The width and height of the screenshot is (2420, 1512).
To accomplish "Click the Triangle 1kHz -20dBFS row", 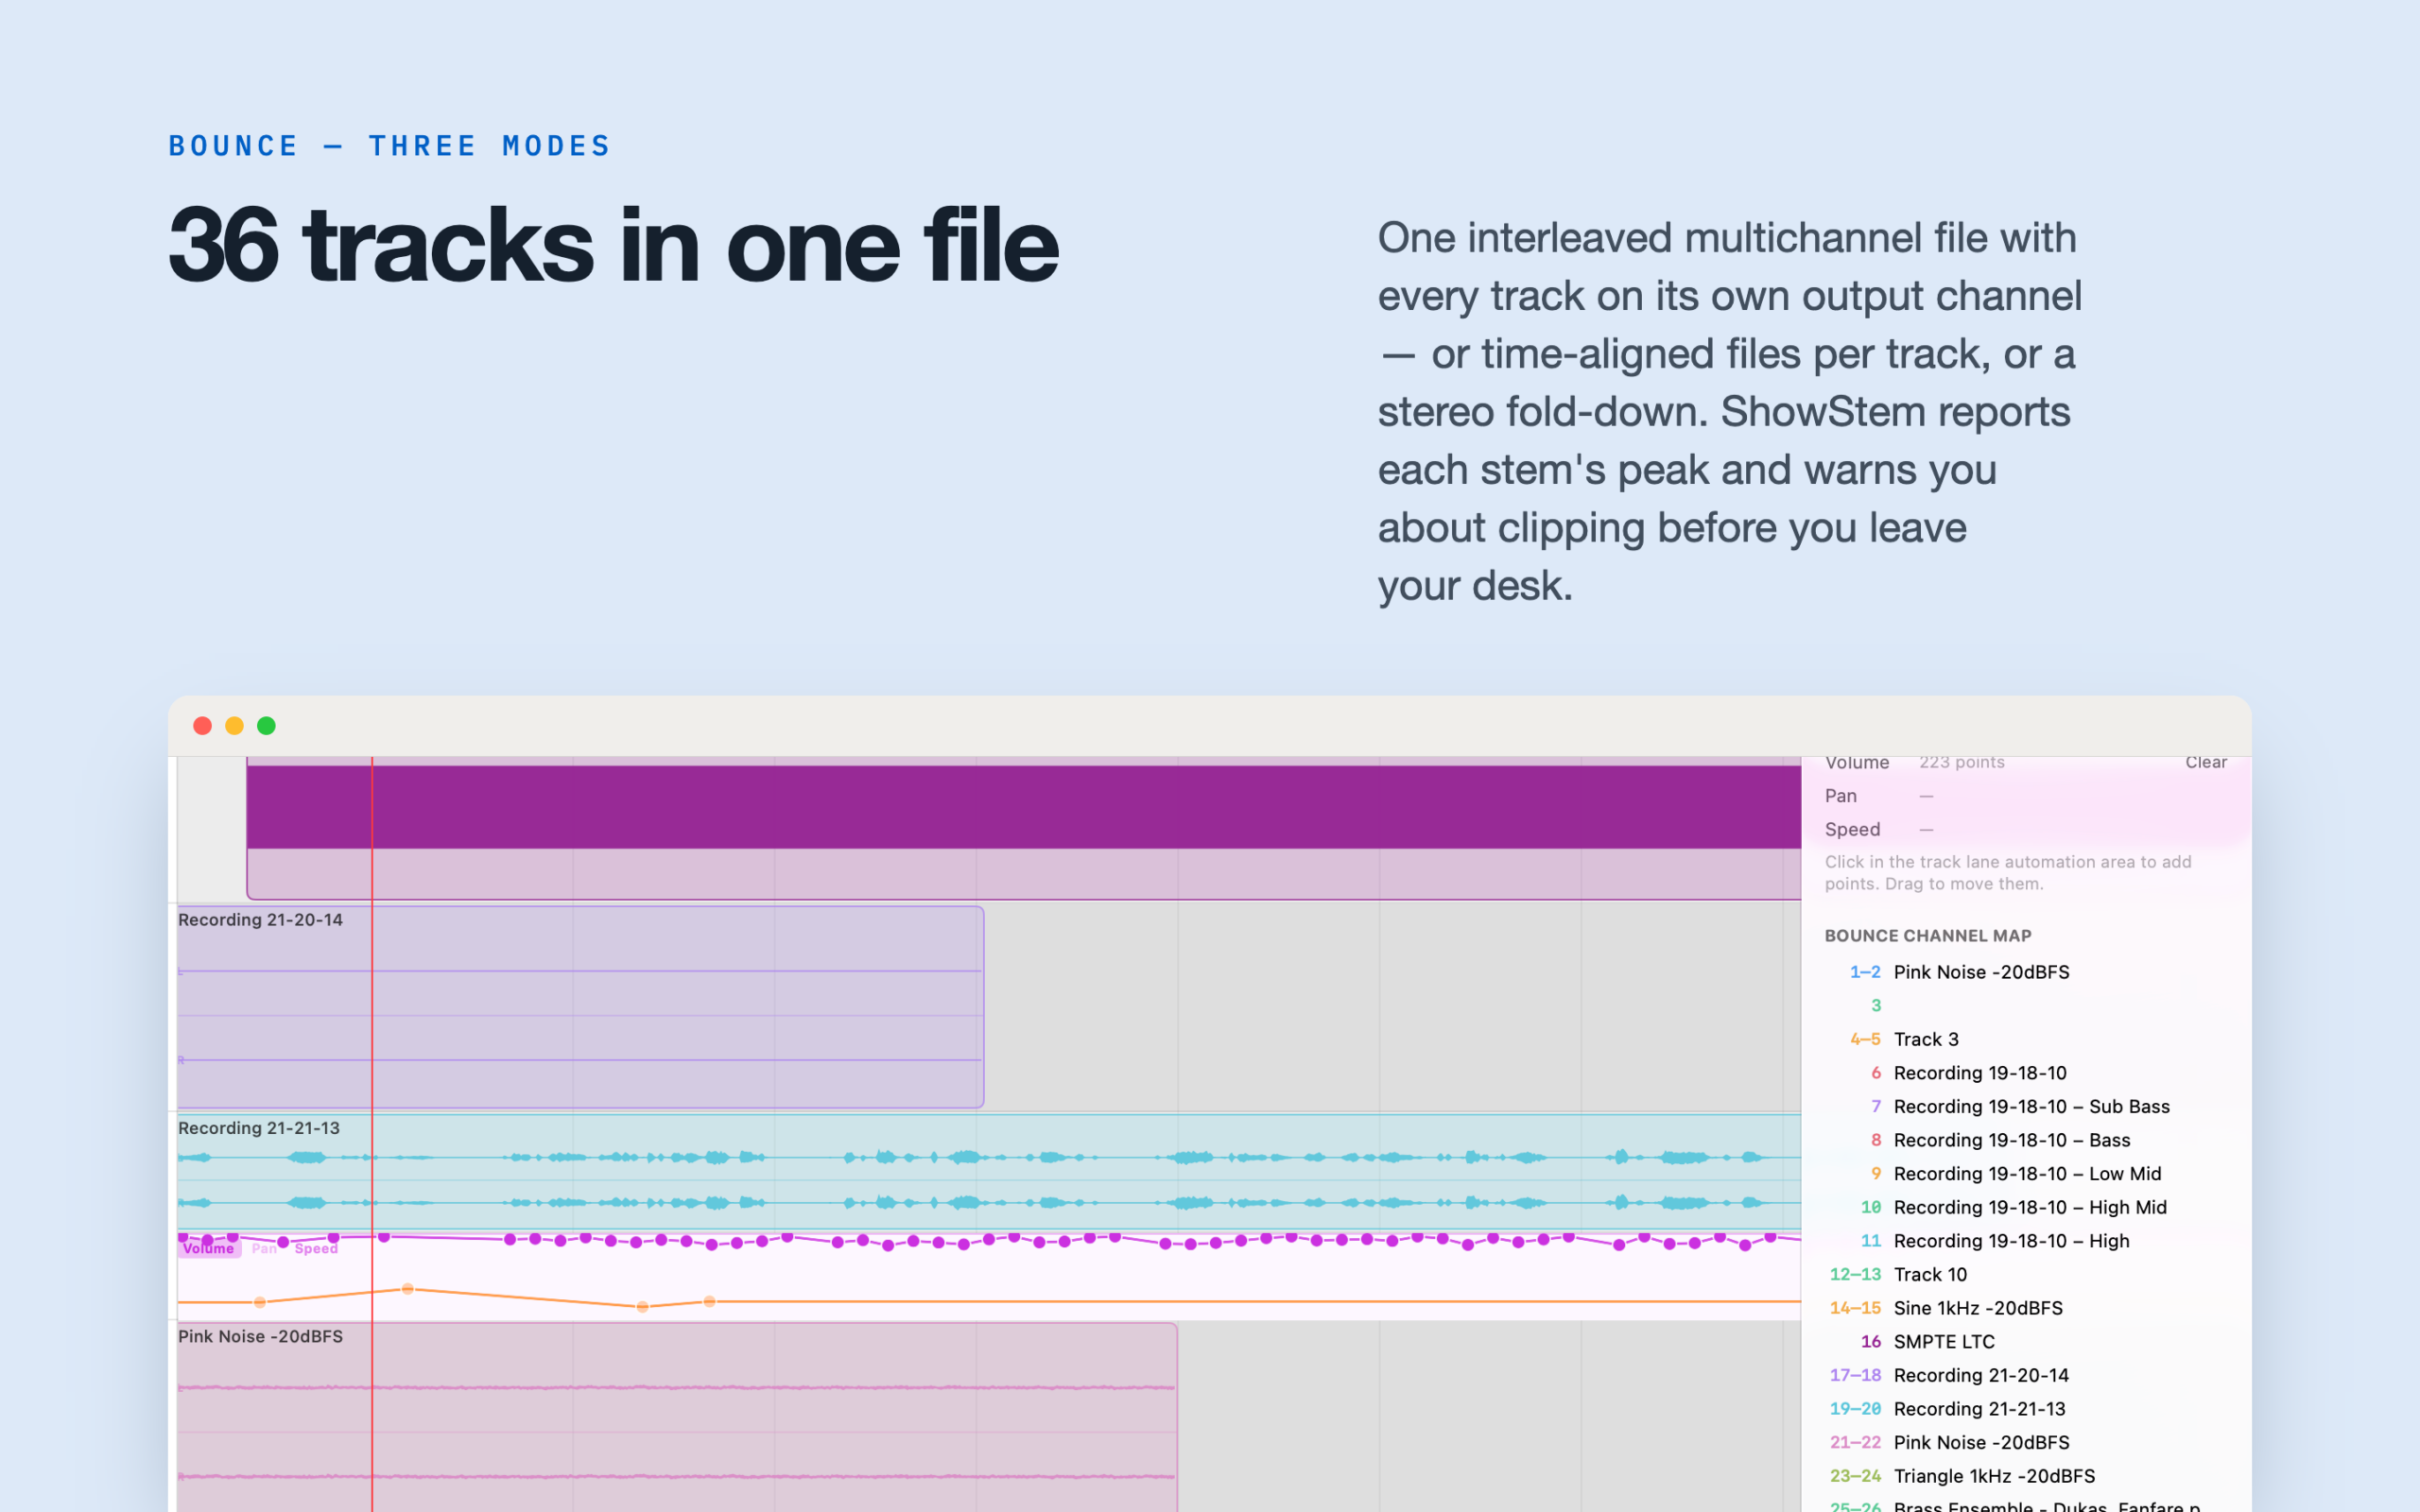I will pyautogui.click(x=2026, y=1476).
